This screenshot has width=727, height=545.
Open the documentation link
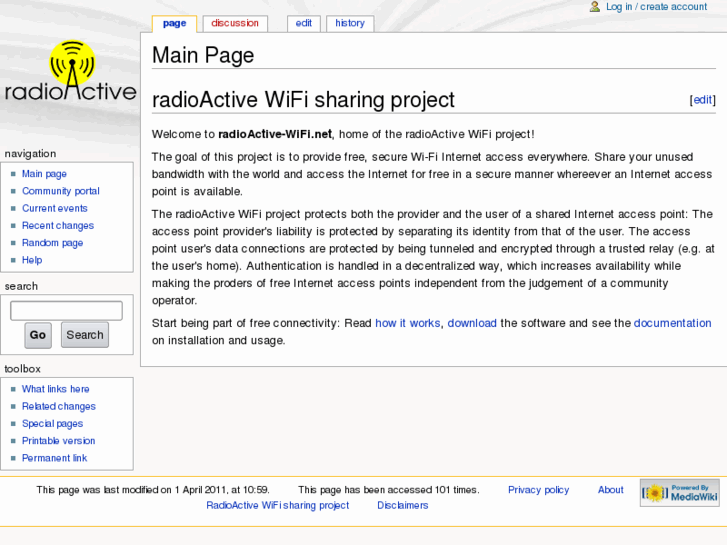coord(672,323)
